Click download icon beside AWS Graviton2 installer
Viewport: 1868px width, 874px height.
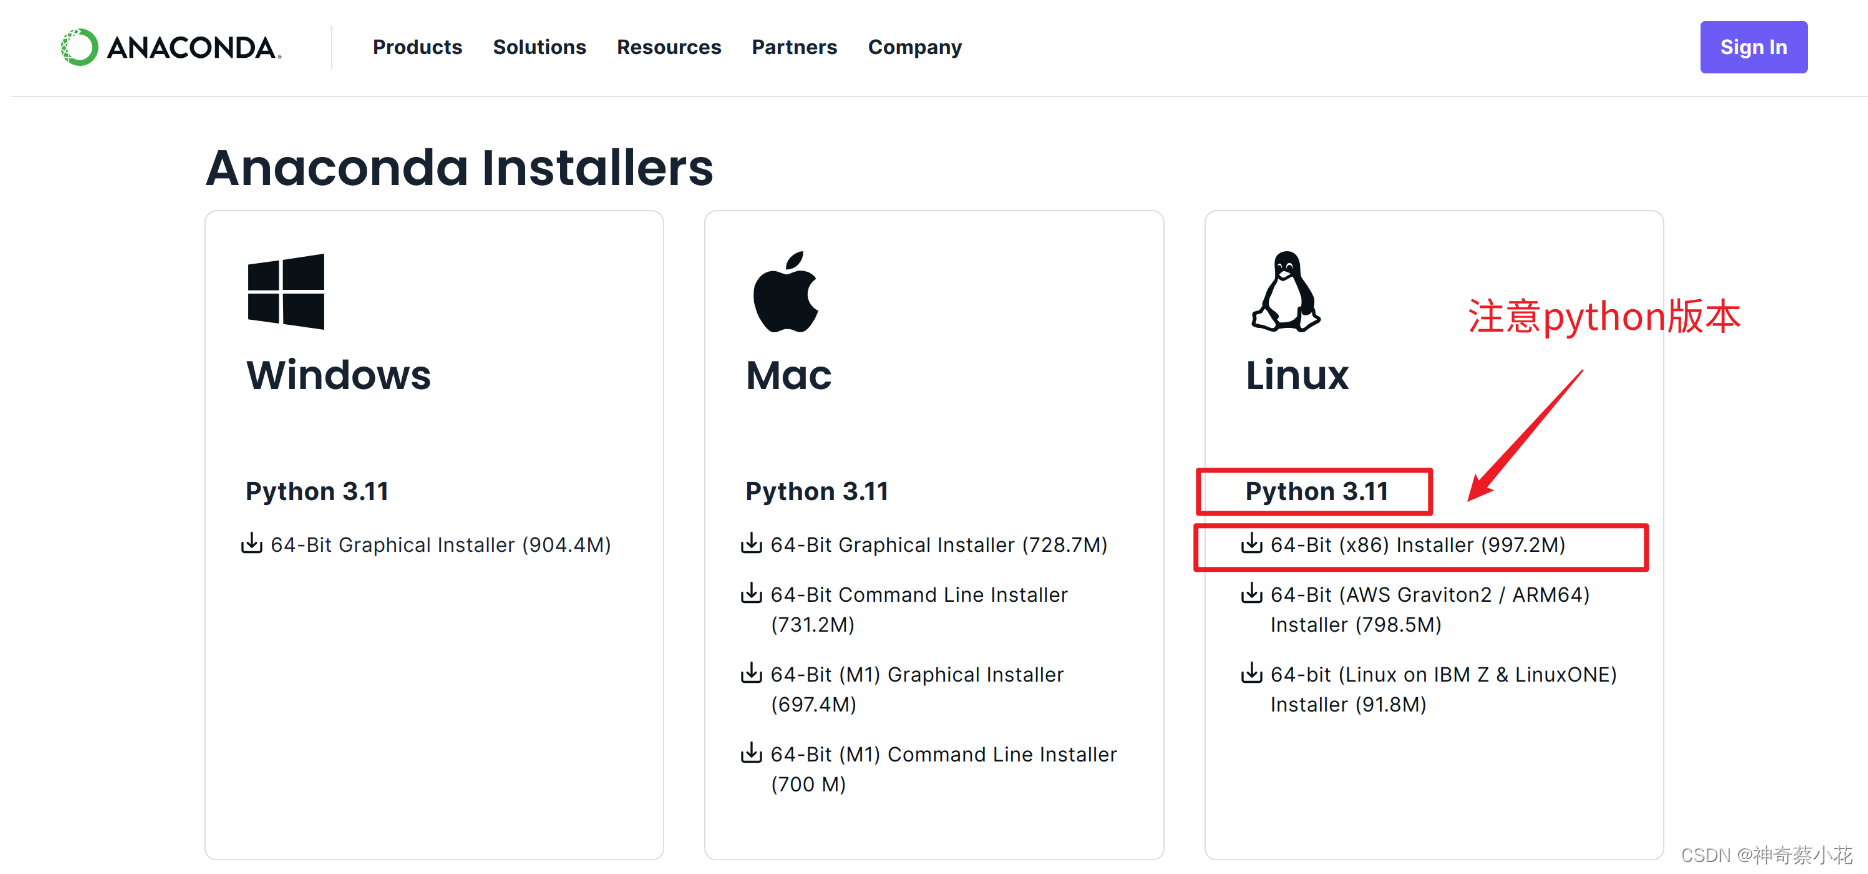[1252, 594]
